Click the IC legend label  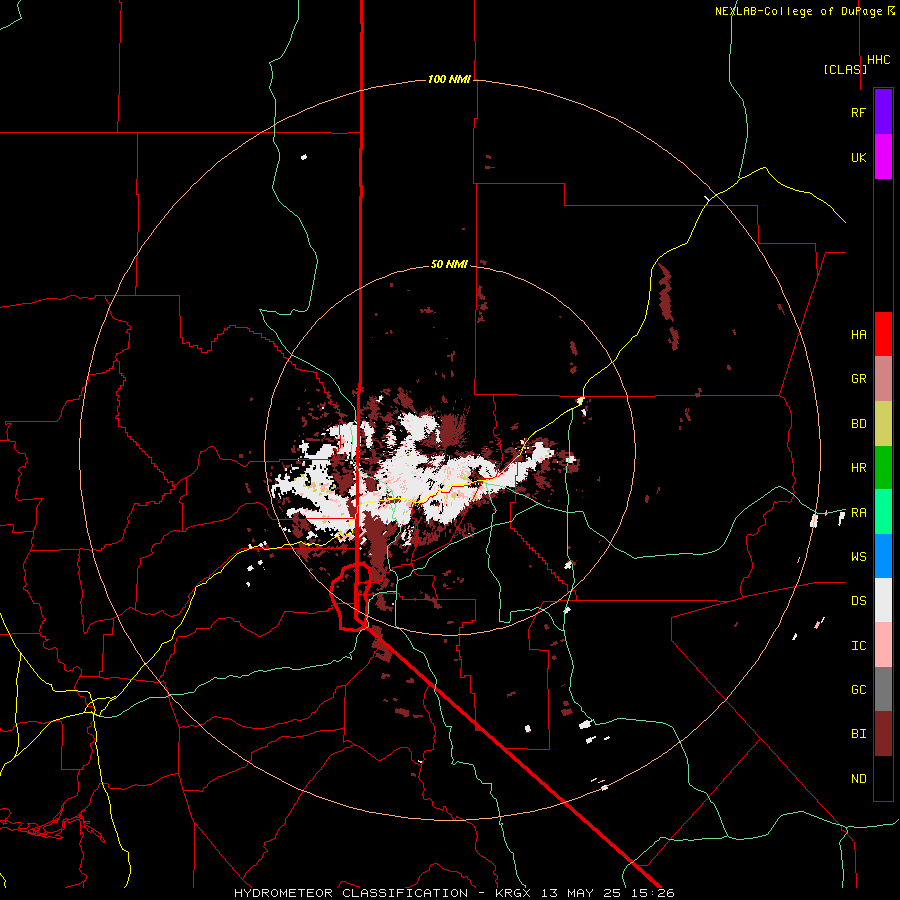coord(858,646)
